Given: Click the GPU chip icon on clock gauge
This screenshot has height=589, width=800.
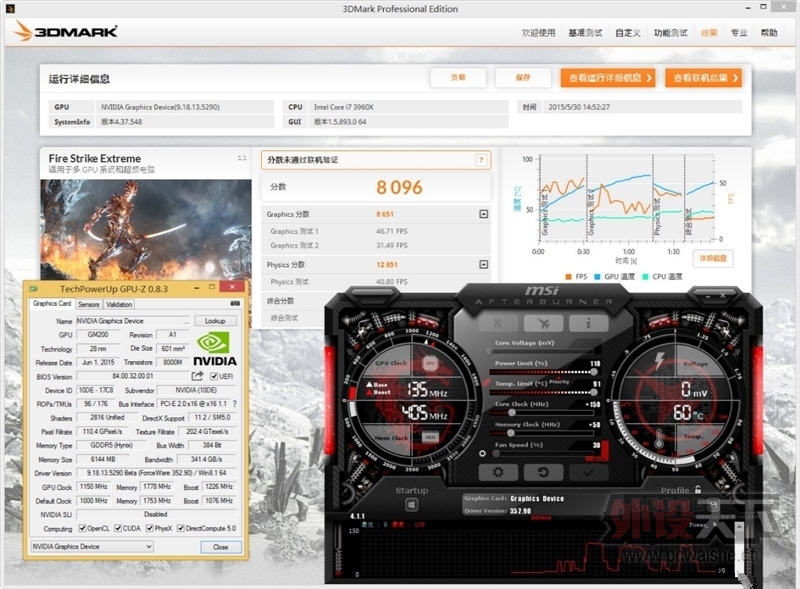Looking at the screenshot, I should pyautogui.click(x=430, y=363).
